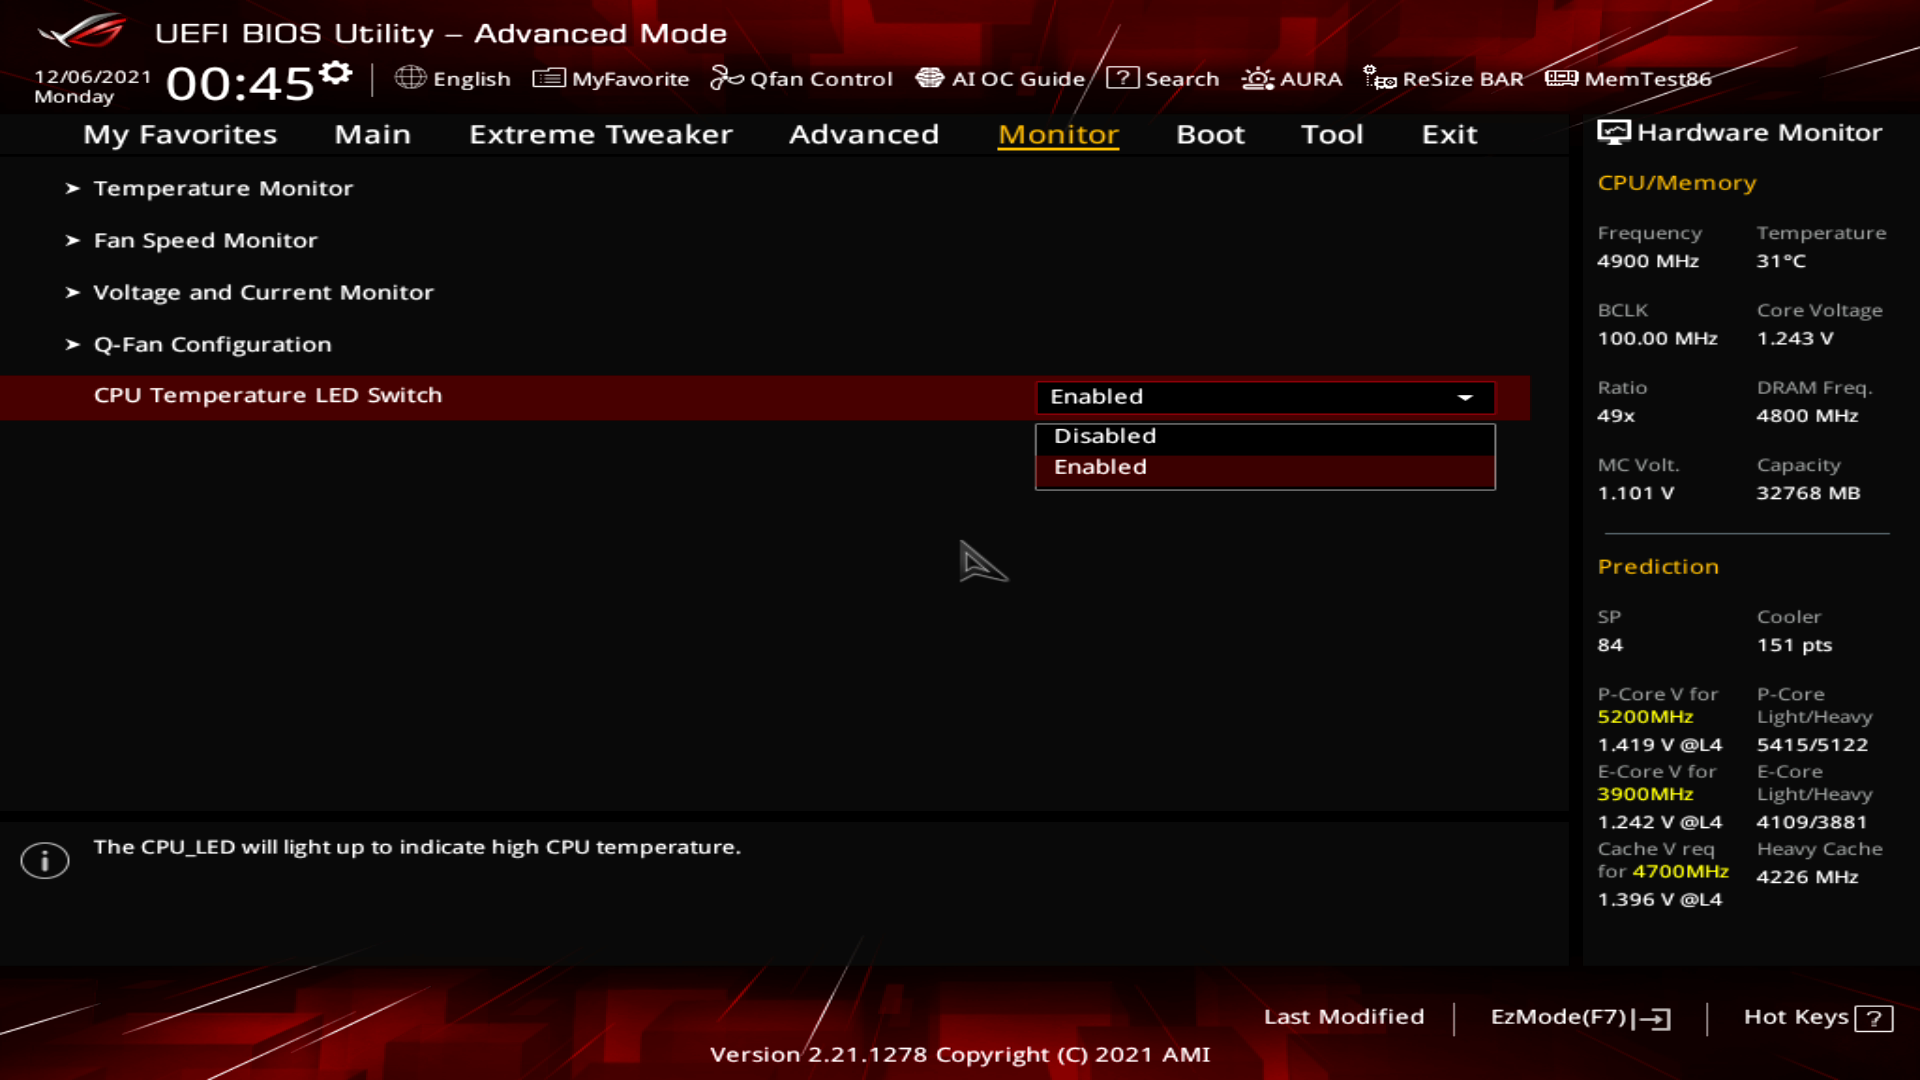Switch to the Boot tab
The width and height of the screenshot is (1920, 1080).
[x=1210, y=134]
